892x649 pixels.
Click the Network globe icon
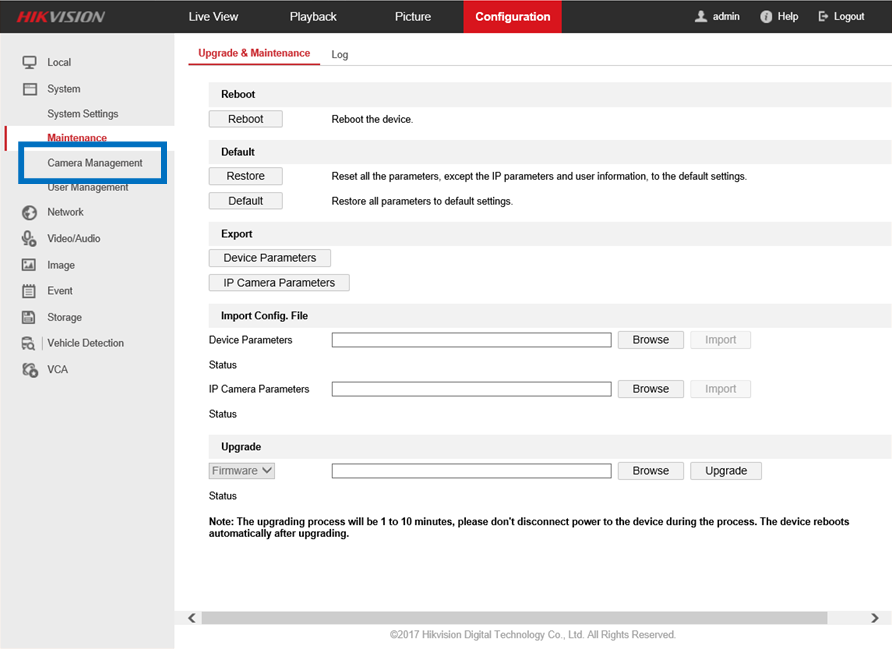tap(29, 212)
